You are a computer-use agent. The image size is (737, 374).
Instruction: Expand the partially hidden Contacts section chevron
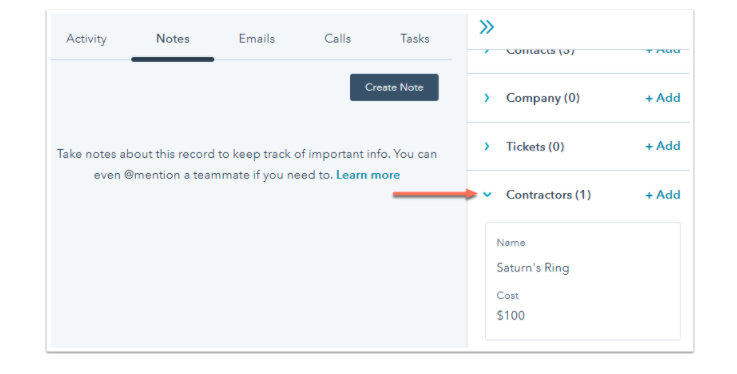pos(487,50)
